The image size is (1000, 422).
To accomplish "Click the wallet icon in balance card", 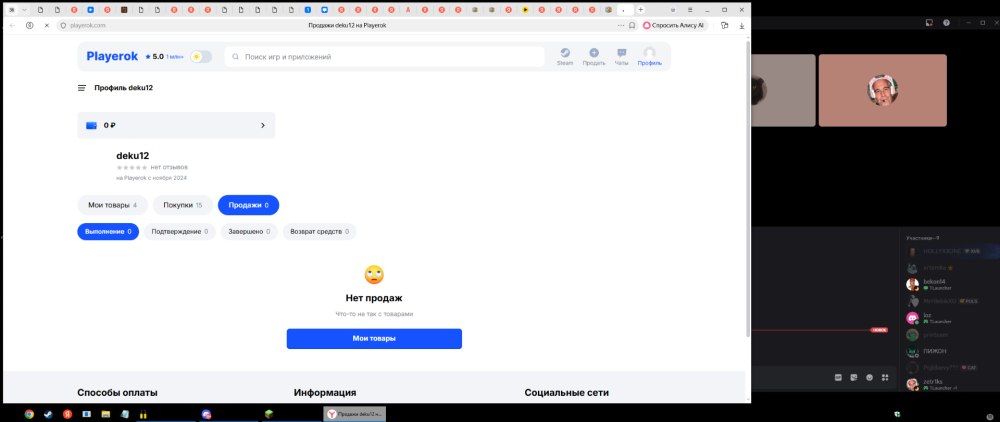I will pyautogui.click(x=91, y=126).
